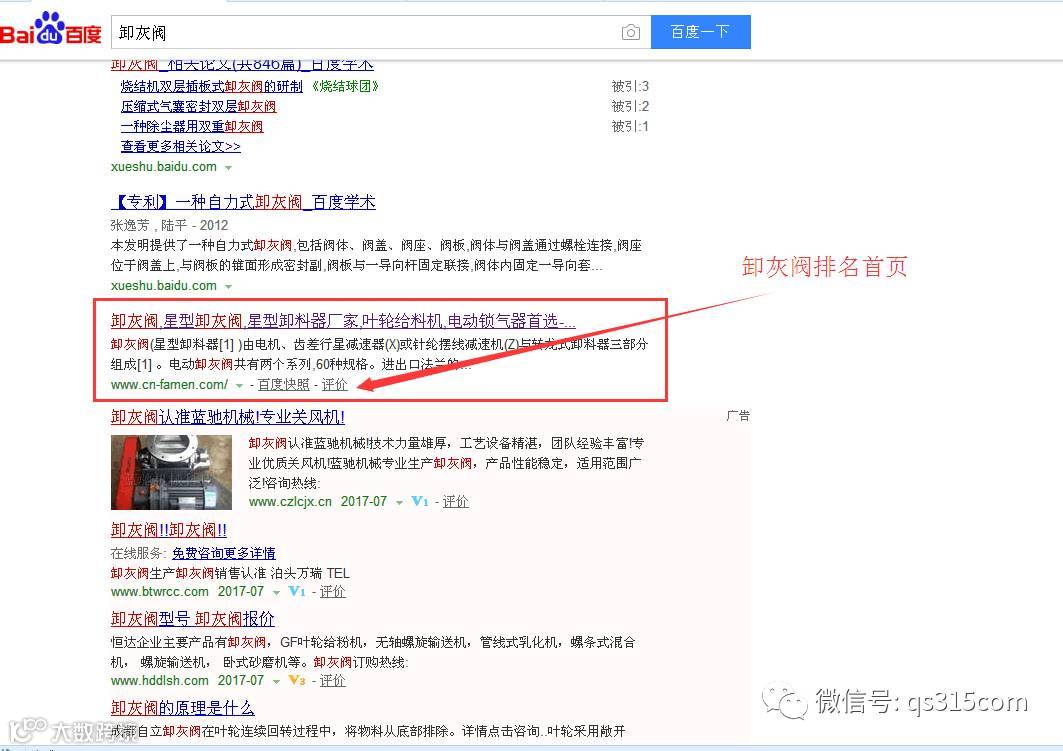
Task: Click the Baidu logo
Action: (52, 30)
